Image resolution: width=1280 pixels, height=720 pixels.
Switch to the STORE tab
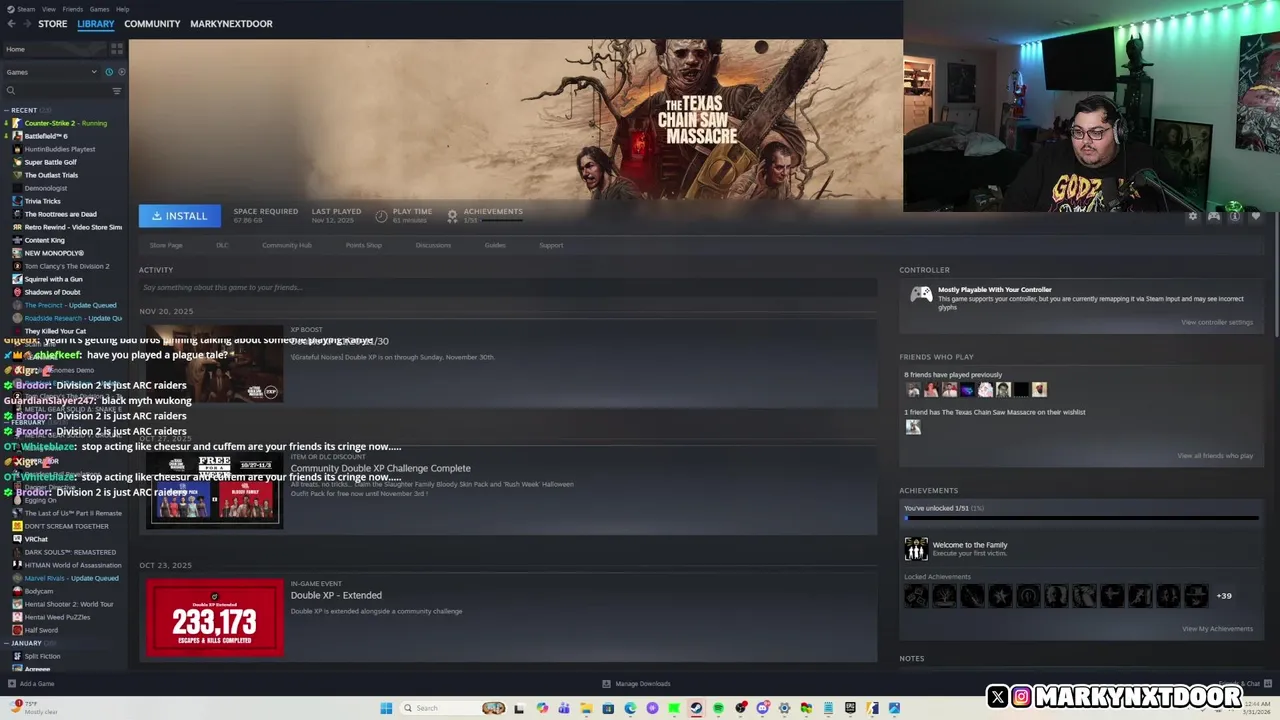pos(53,24)
